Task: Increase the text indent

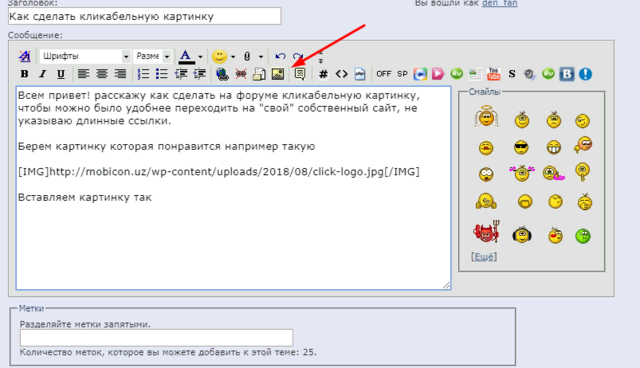Action: 200,74
